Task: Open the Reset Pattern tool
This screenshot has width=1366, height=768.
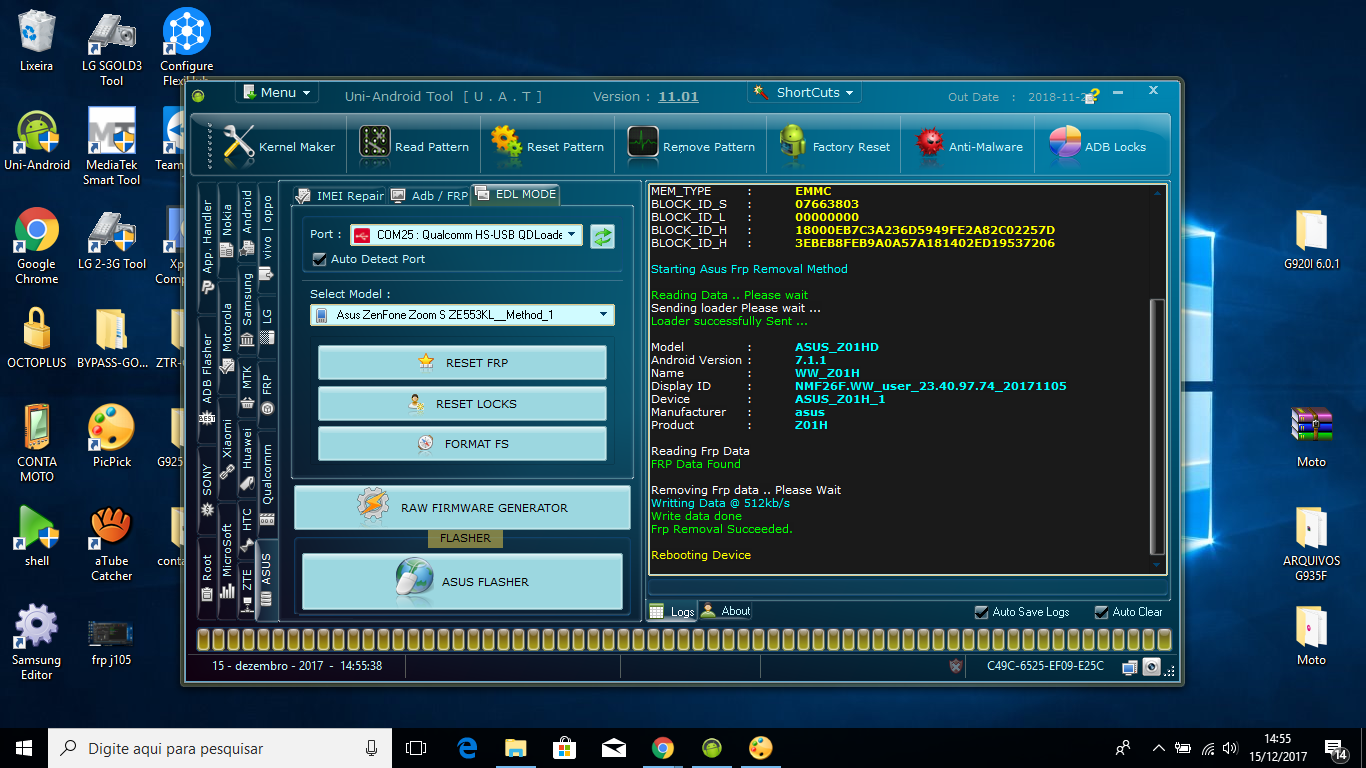Action: click(548, 146)
